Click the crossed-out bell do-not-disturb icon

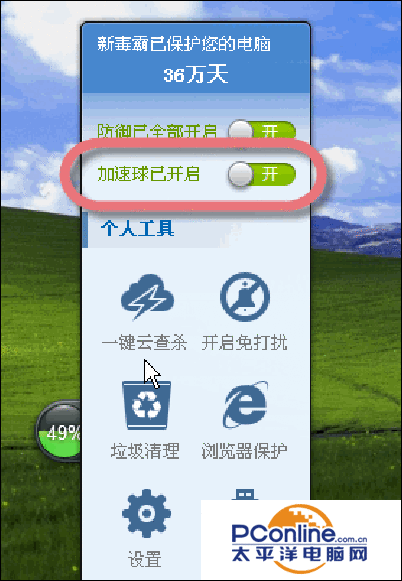tap(245, 296)
